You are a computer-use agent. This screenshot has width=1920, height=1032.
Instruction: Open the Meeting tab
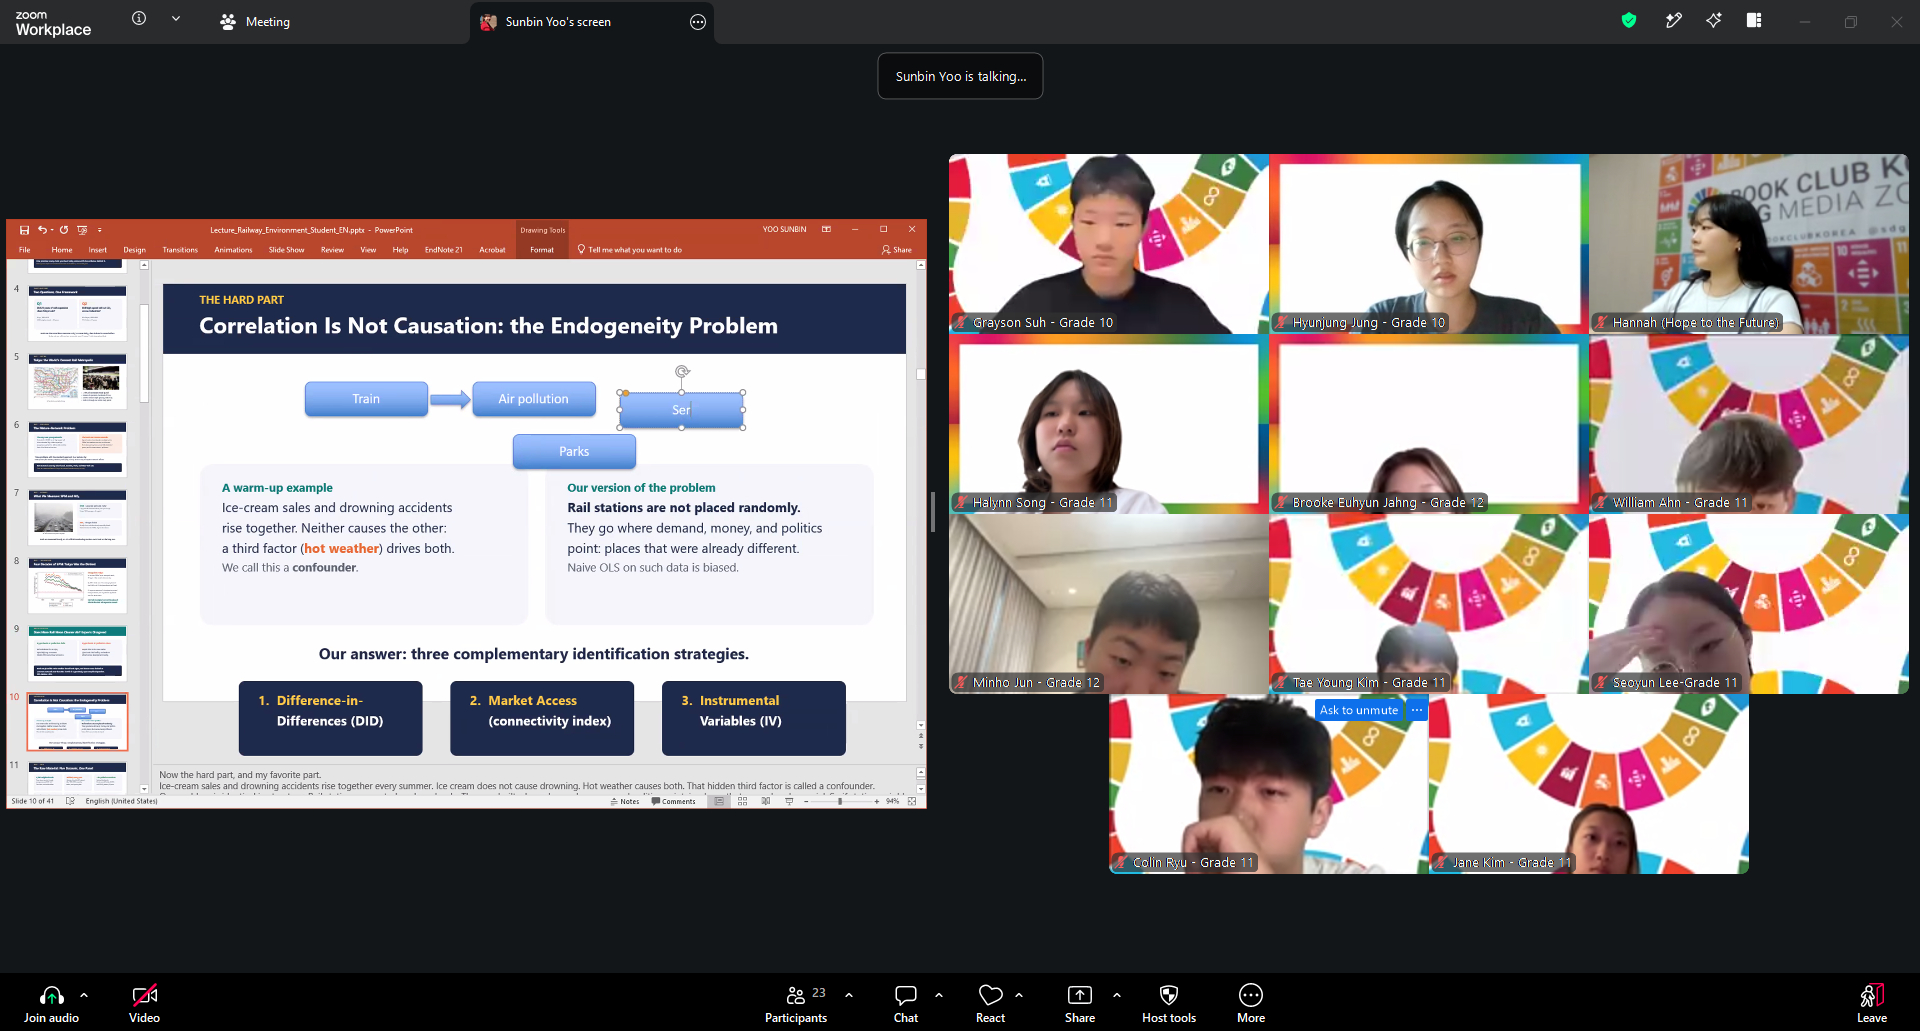point(255,22)
